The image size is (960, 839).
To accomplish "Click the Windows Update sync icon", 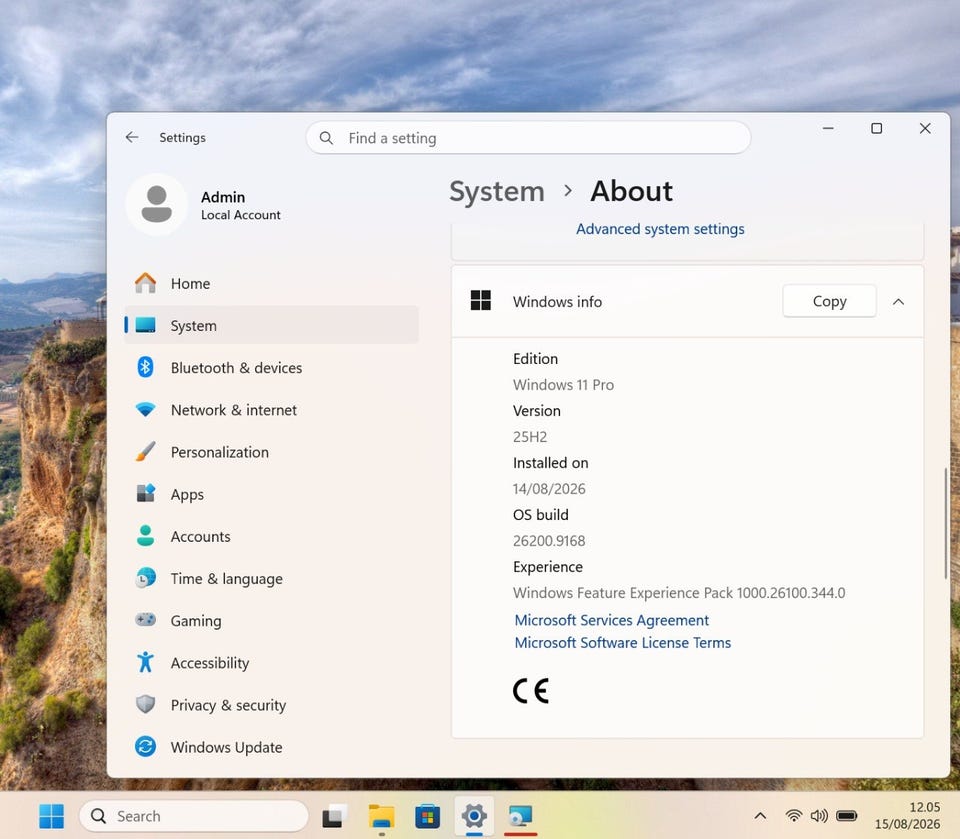I will click(x=145, y=747).
